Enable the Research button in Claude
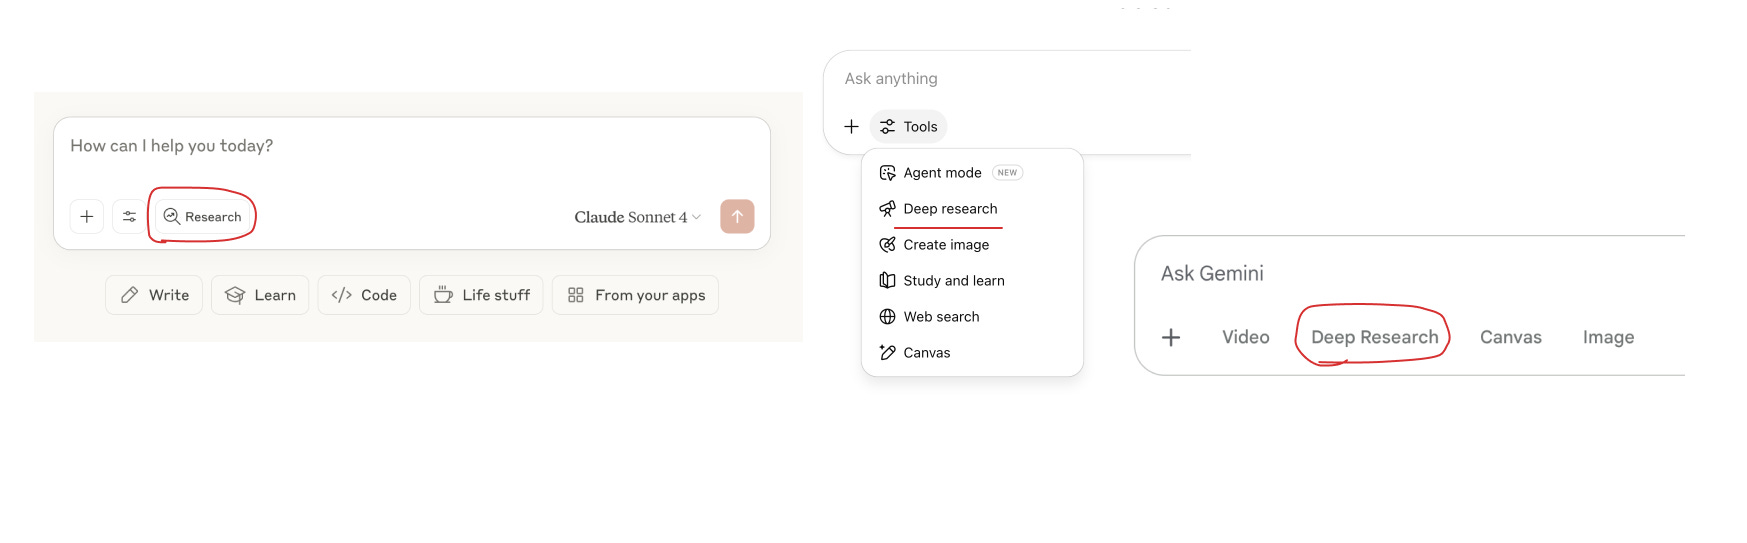Image resolution: width=1747 pixels, height=543 pixels. coord(203,216)
